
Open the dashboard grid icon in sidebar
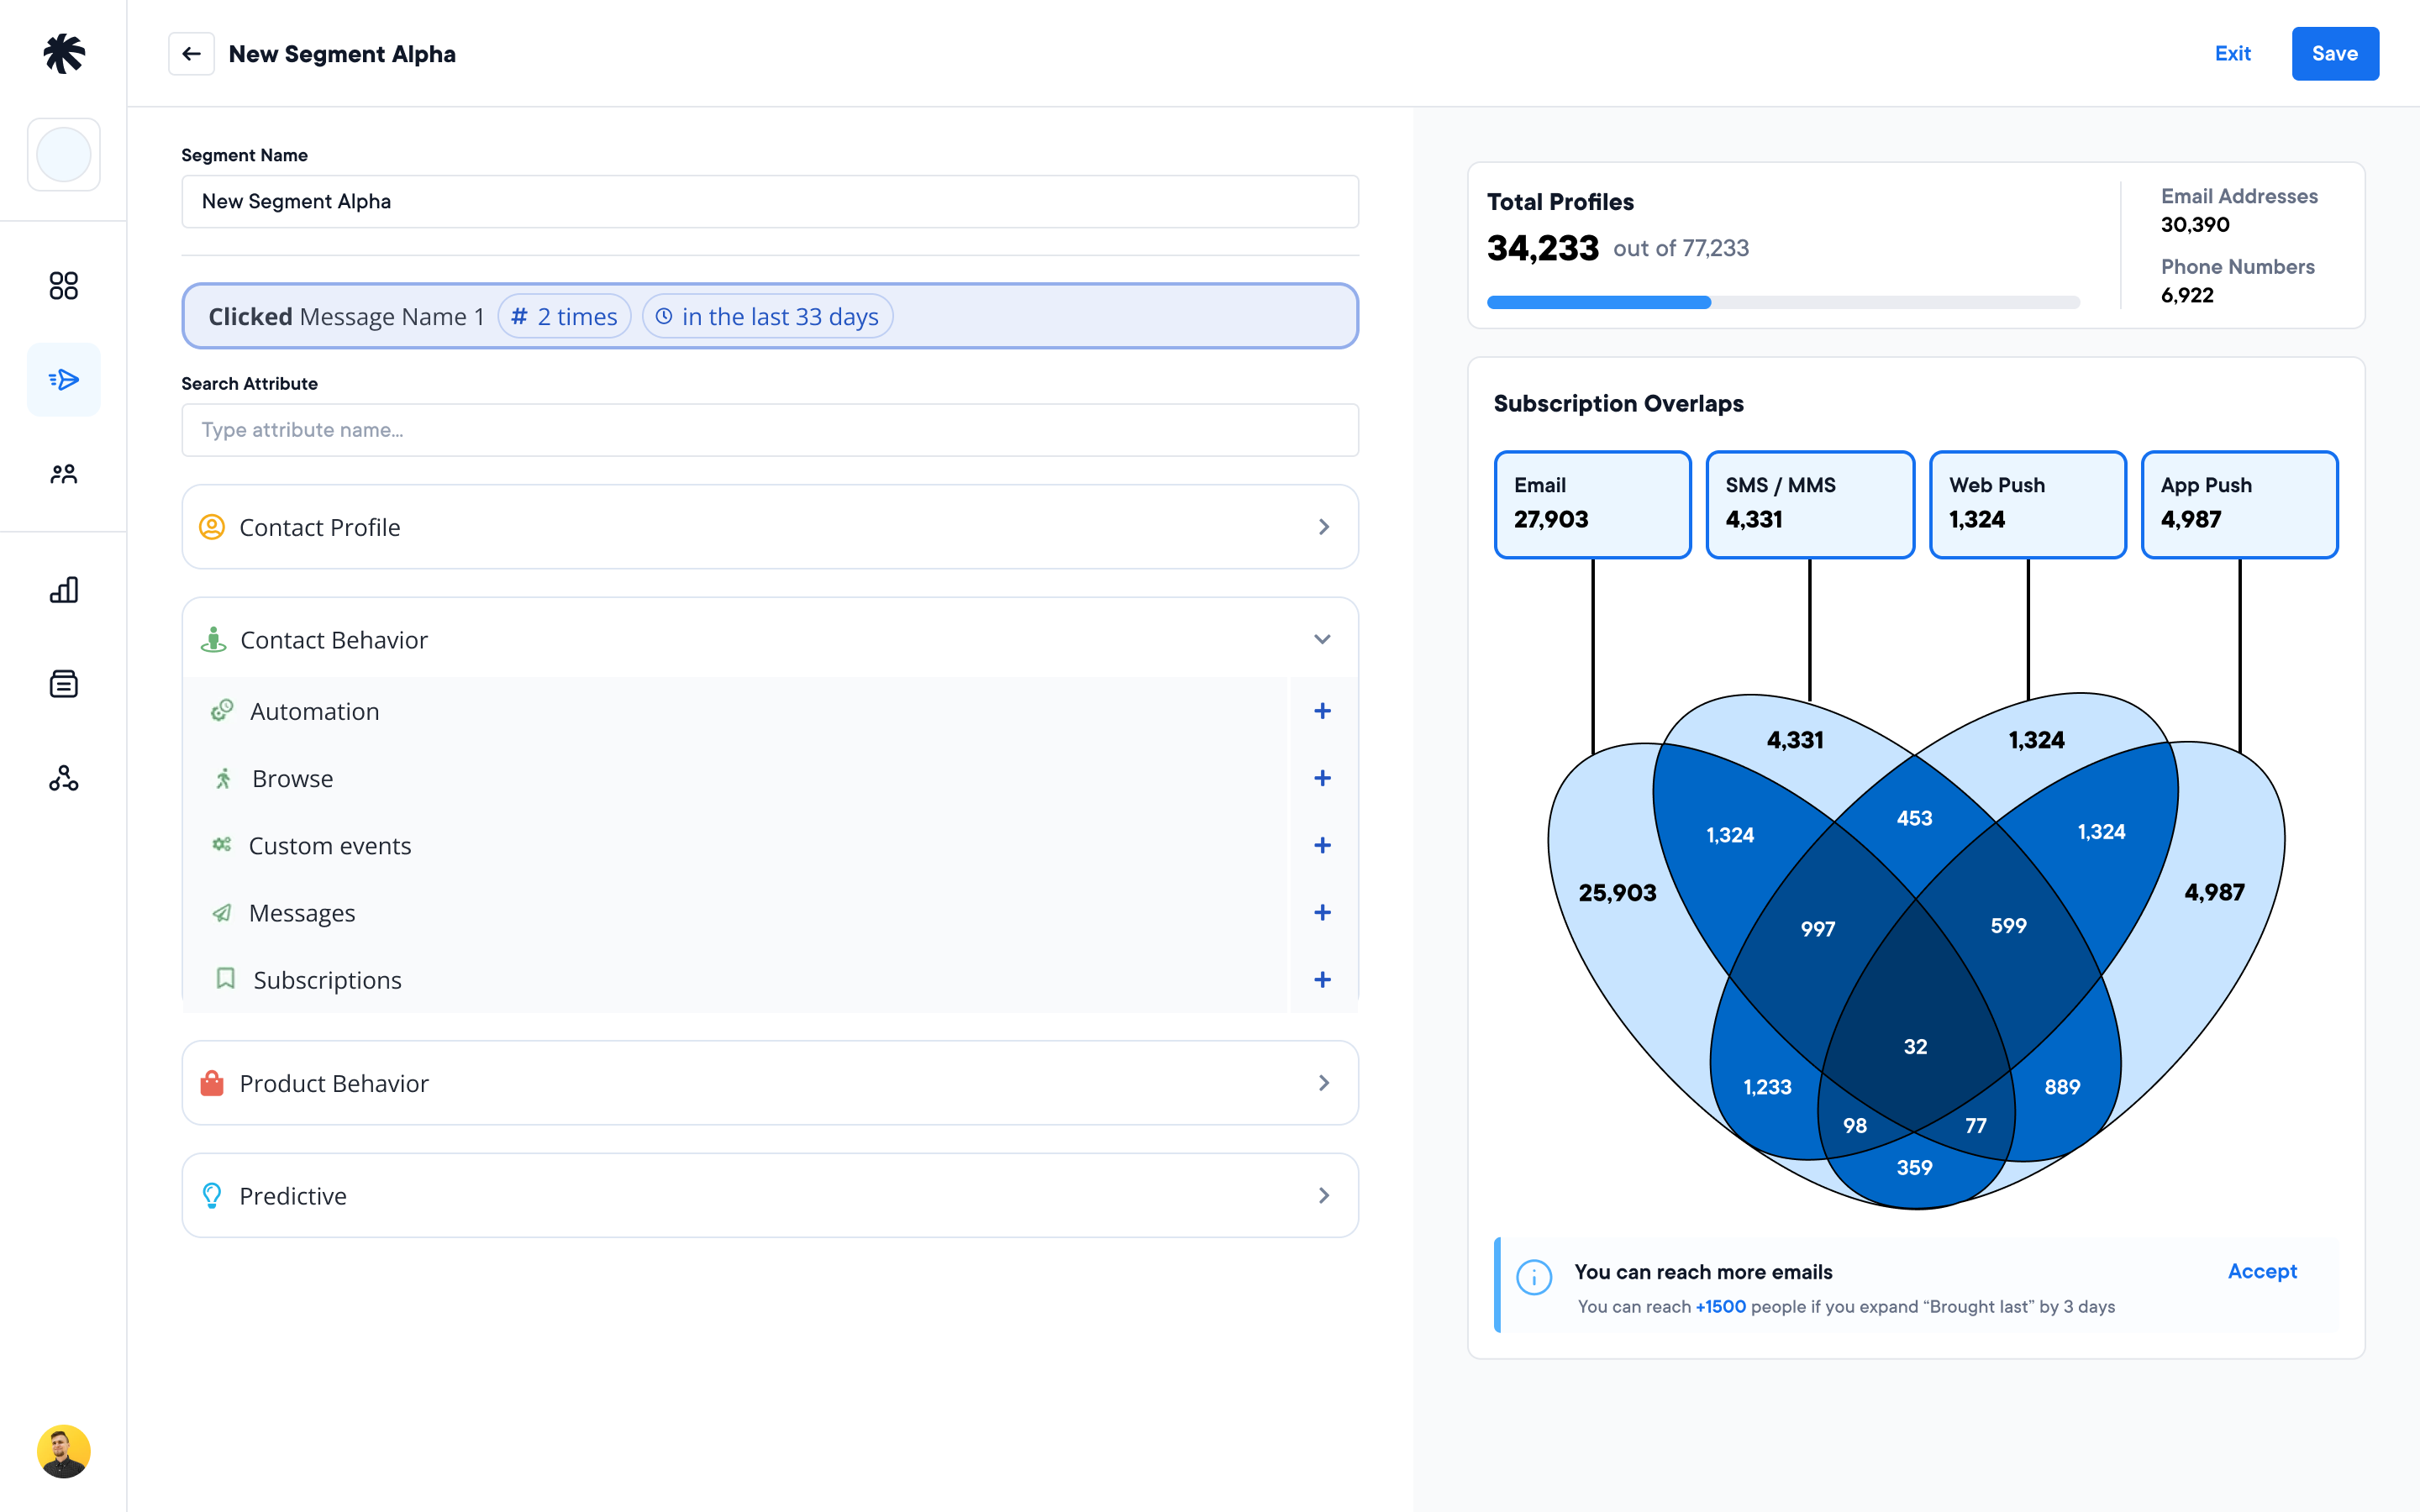(x=64, y=286)
